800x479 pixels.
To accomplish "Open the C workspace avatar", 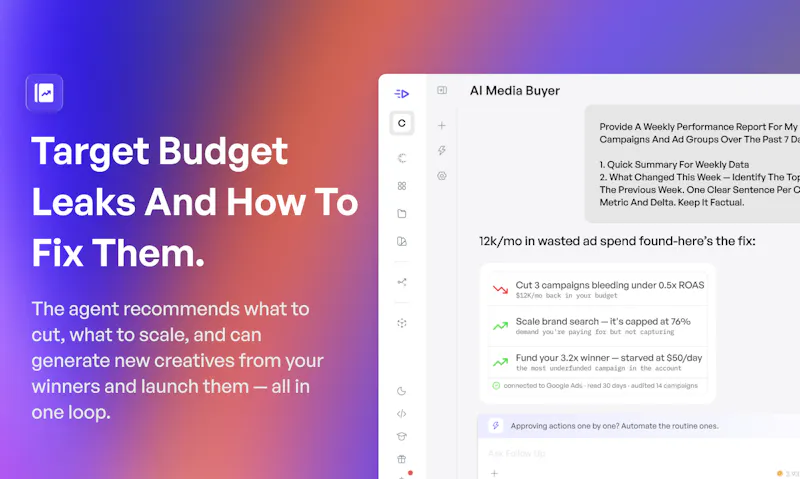I will pyautogui.click(x=402, y=123).
